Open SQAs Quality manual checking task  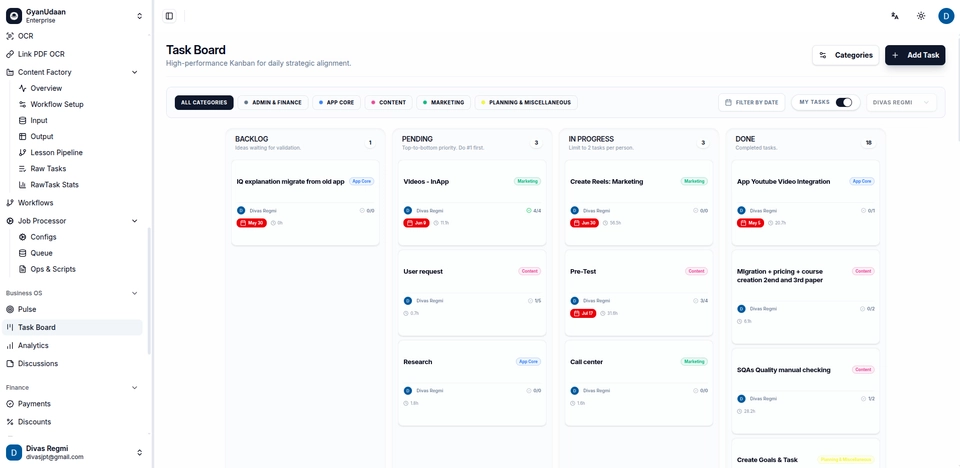(806, 390)
